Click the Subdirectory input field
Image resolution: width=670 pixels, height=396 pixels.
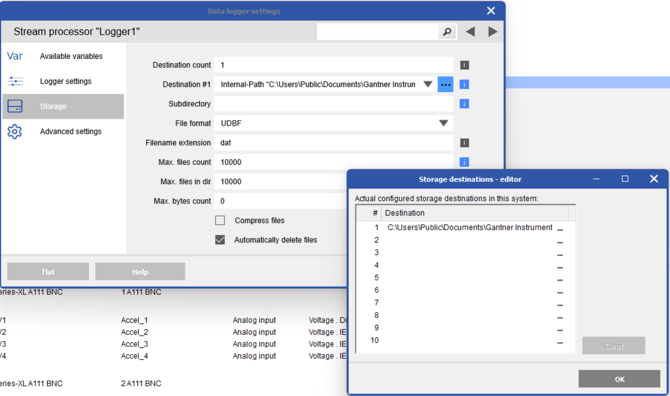click(334, 104)
